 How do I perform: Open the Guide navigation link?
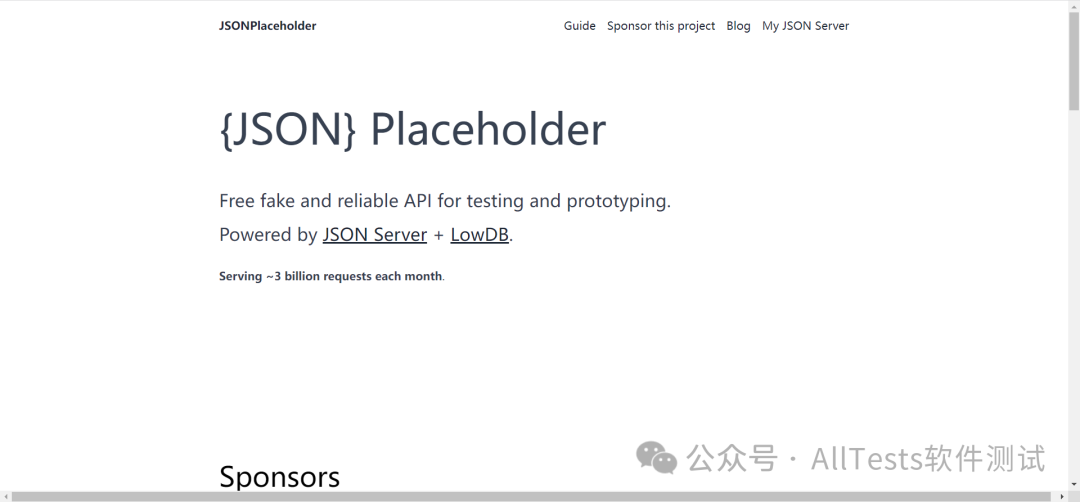pos(579,26)
